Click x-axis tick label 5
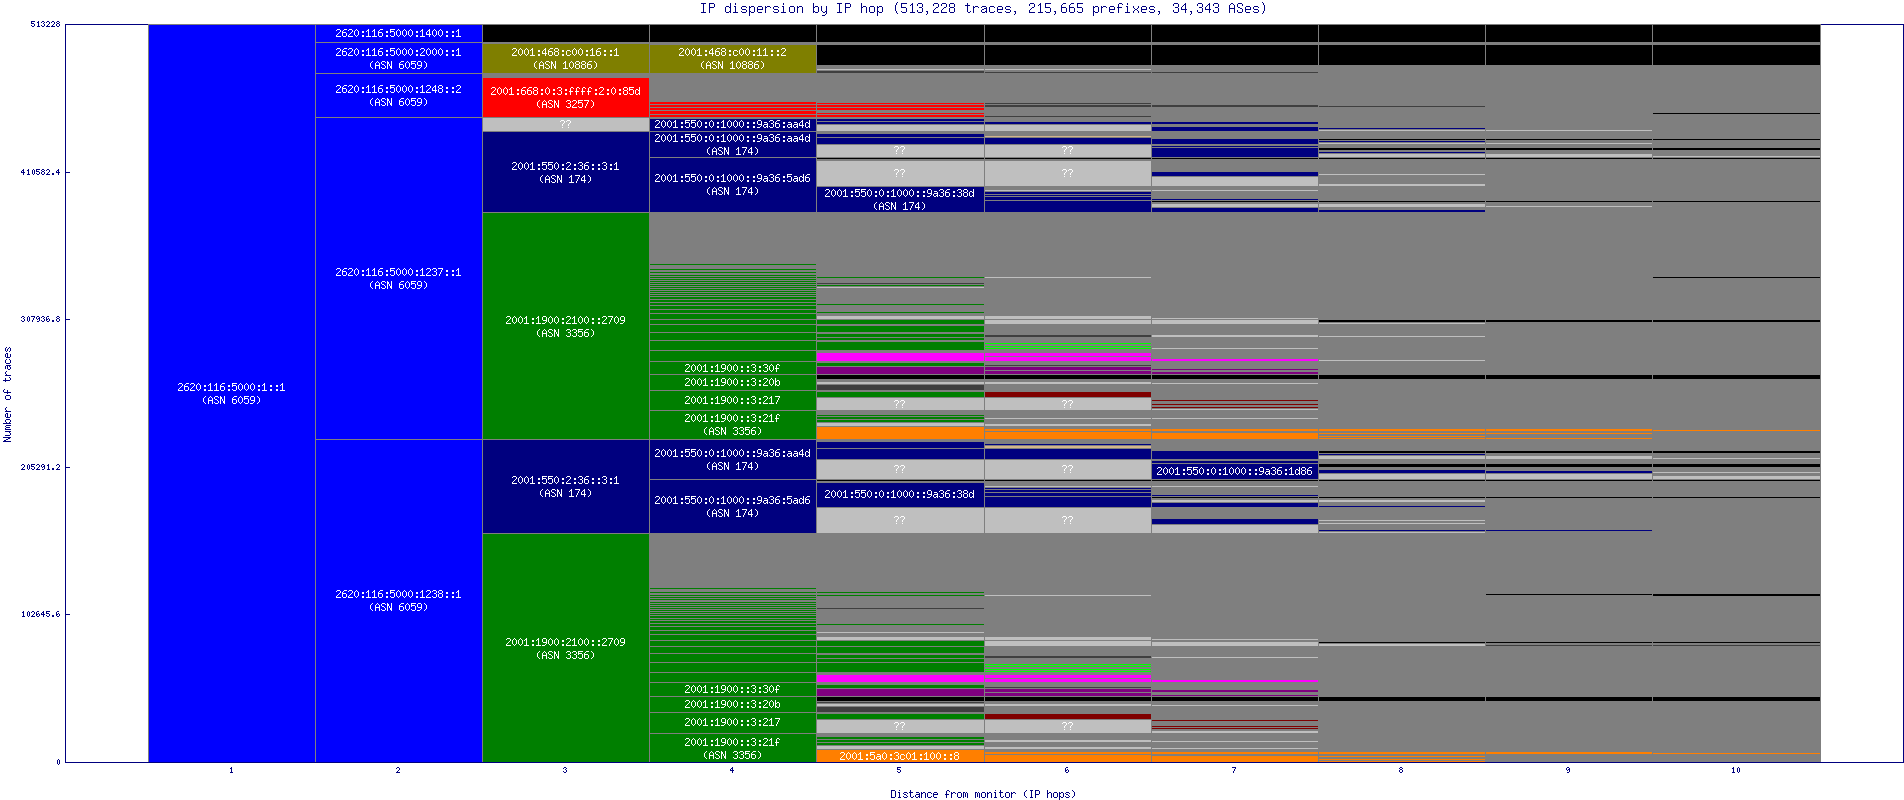Viewport: 1904px width, 800px height. tap(900, 770)
